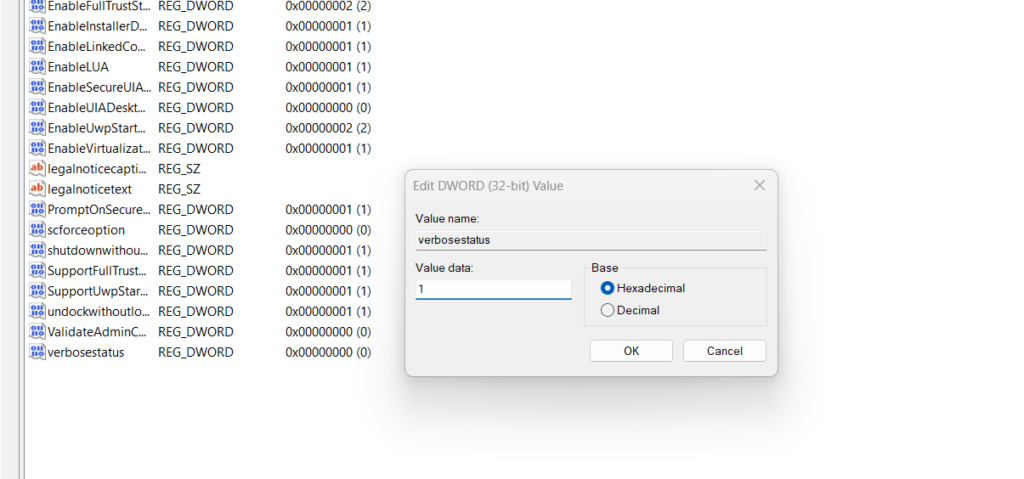Click the EnableVirtualization DWORD icon
The width and height of the screenshot is (1024, 479).
tap(38, 148)
